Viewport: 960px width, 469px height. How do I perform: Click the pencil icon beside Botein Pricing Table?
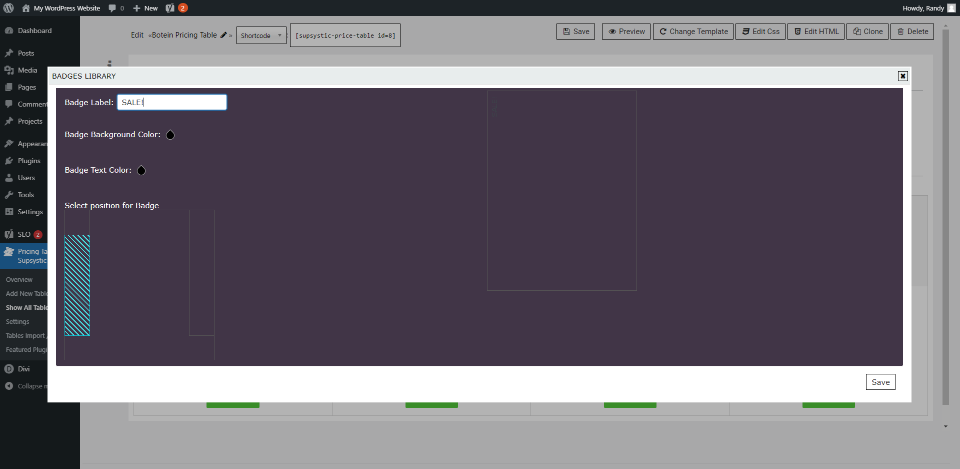(x=223, y=35)
